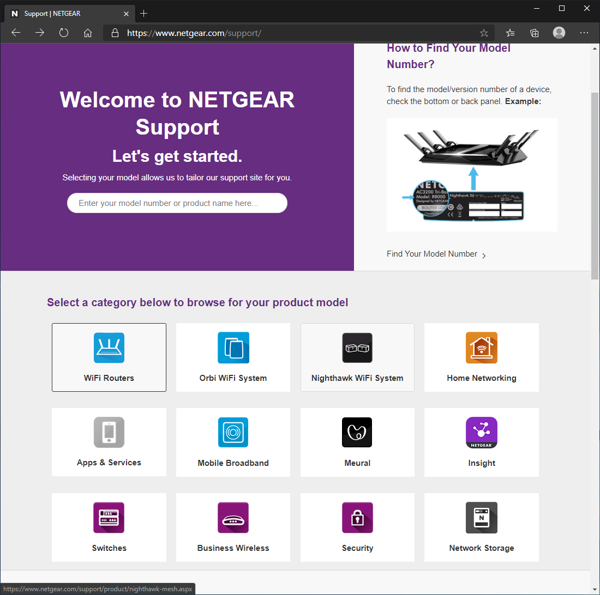
Task: Open the user profile avatar
Action: click(x=559, y=33)
